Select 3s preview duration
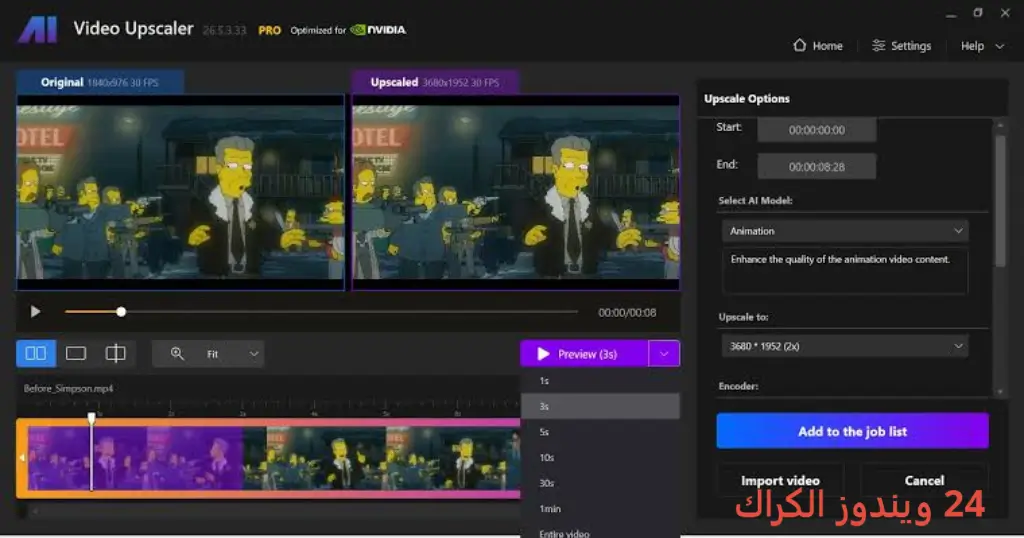Image resolution: width=1024 pixels, height=538 pixels. pos(600,406)
